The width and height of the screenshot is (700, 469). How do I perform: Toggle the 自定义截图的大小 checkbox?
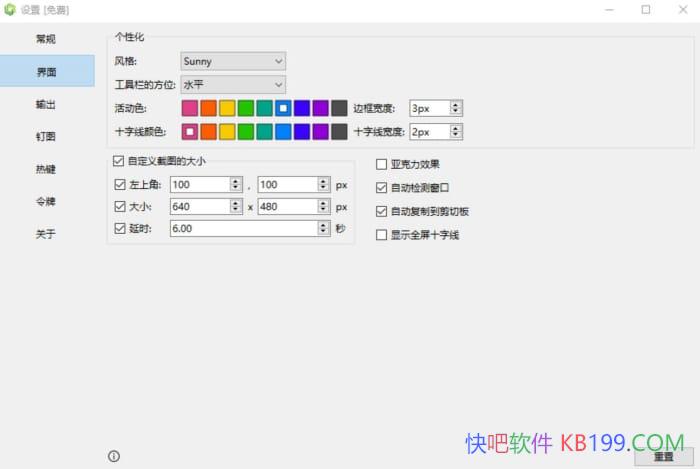[x=118, y=161]
